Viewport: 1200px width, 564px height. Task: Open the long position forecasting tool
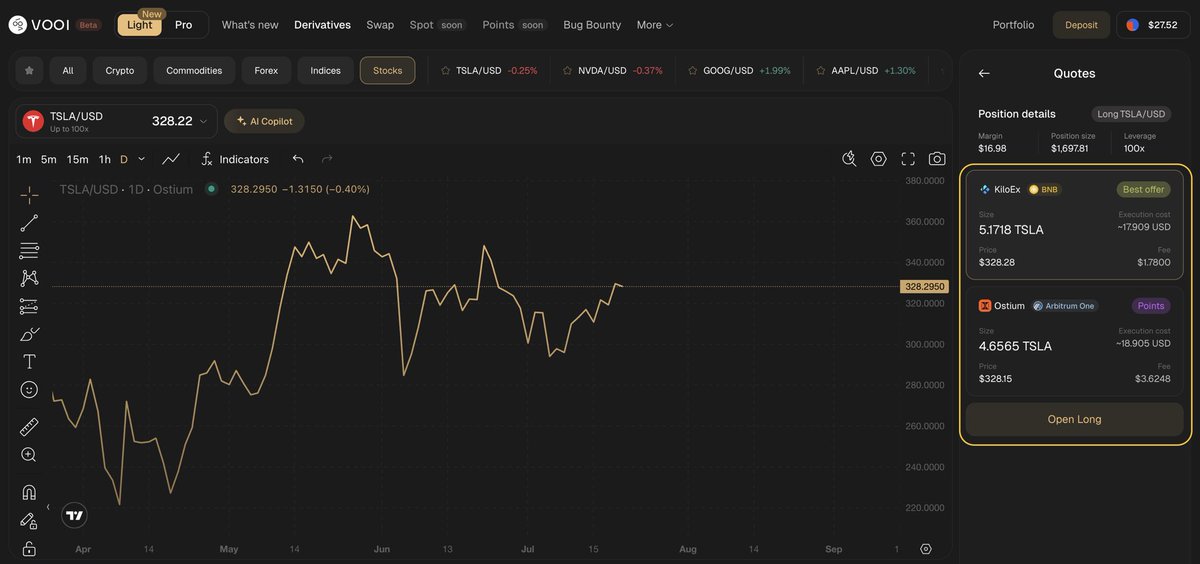tap(29, 306)
